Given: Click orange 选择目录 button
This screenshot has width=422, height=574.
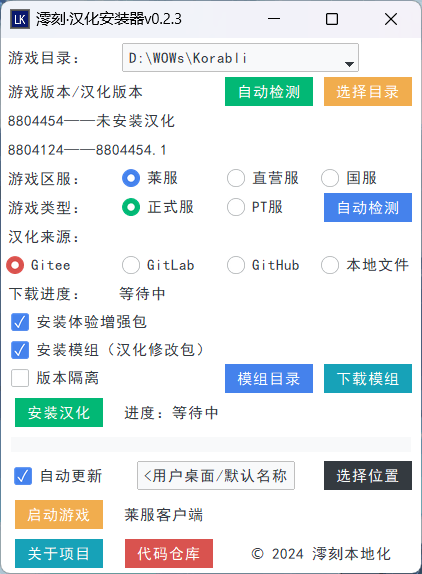Looking at the screenshot, I should [x=368, y=92].
